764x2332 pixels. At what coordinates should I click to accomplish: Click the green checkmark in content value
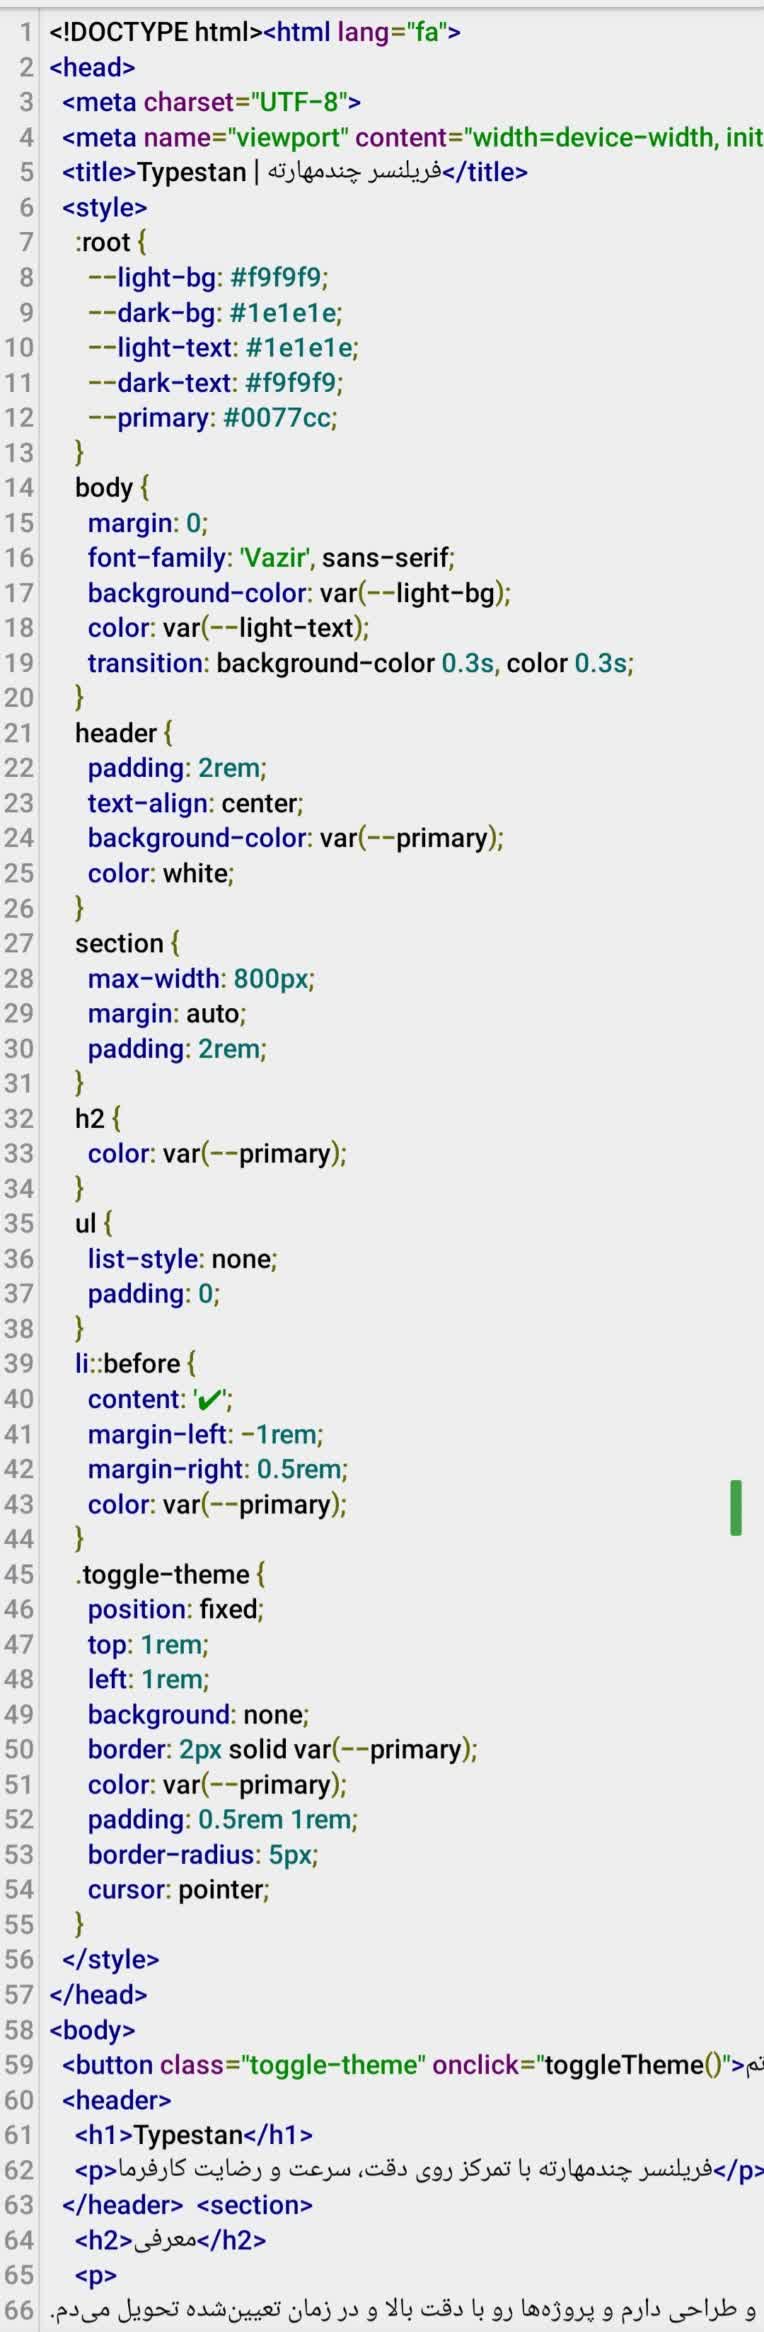point(210,1399)
